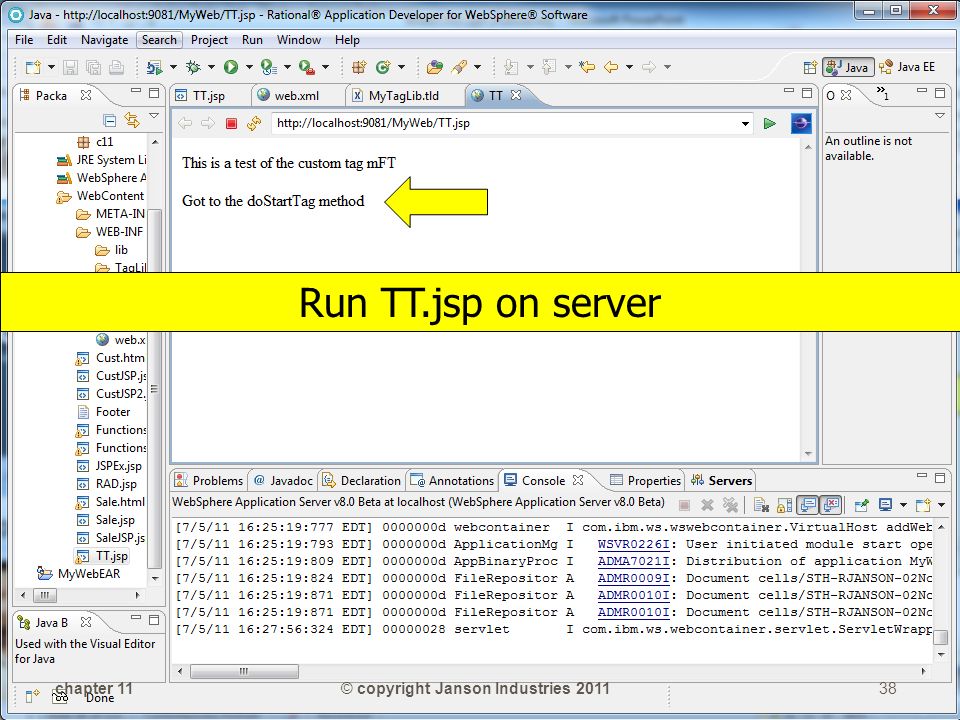Open the WSVR0226I message link

click(x=634, y=544)
